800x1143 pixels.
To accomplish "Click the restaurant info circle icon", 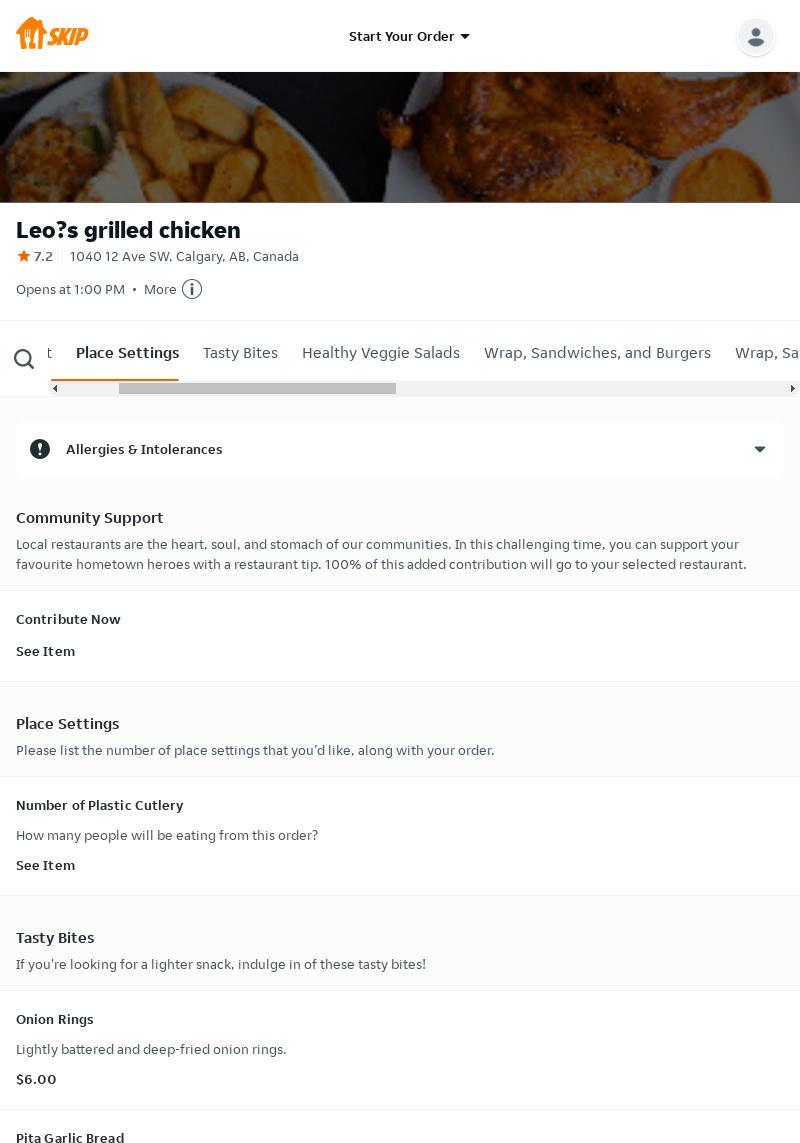I will pos(192,289).
